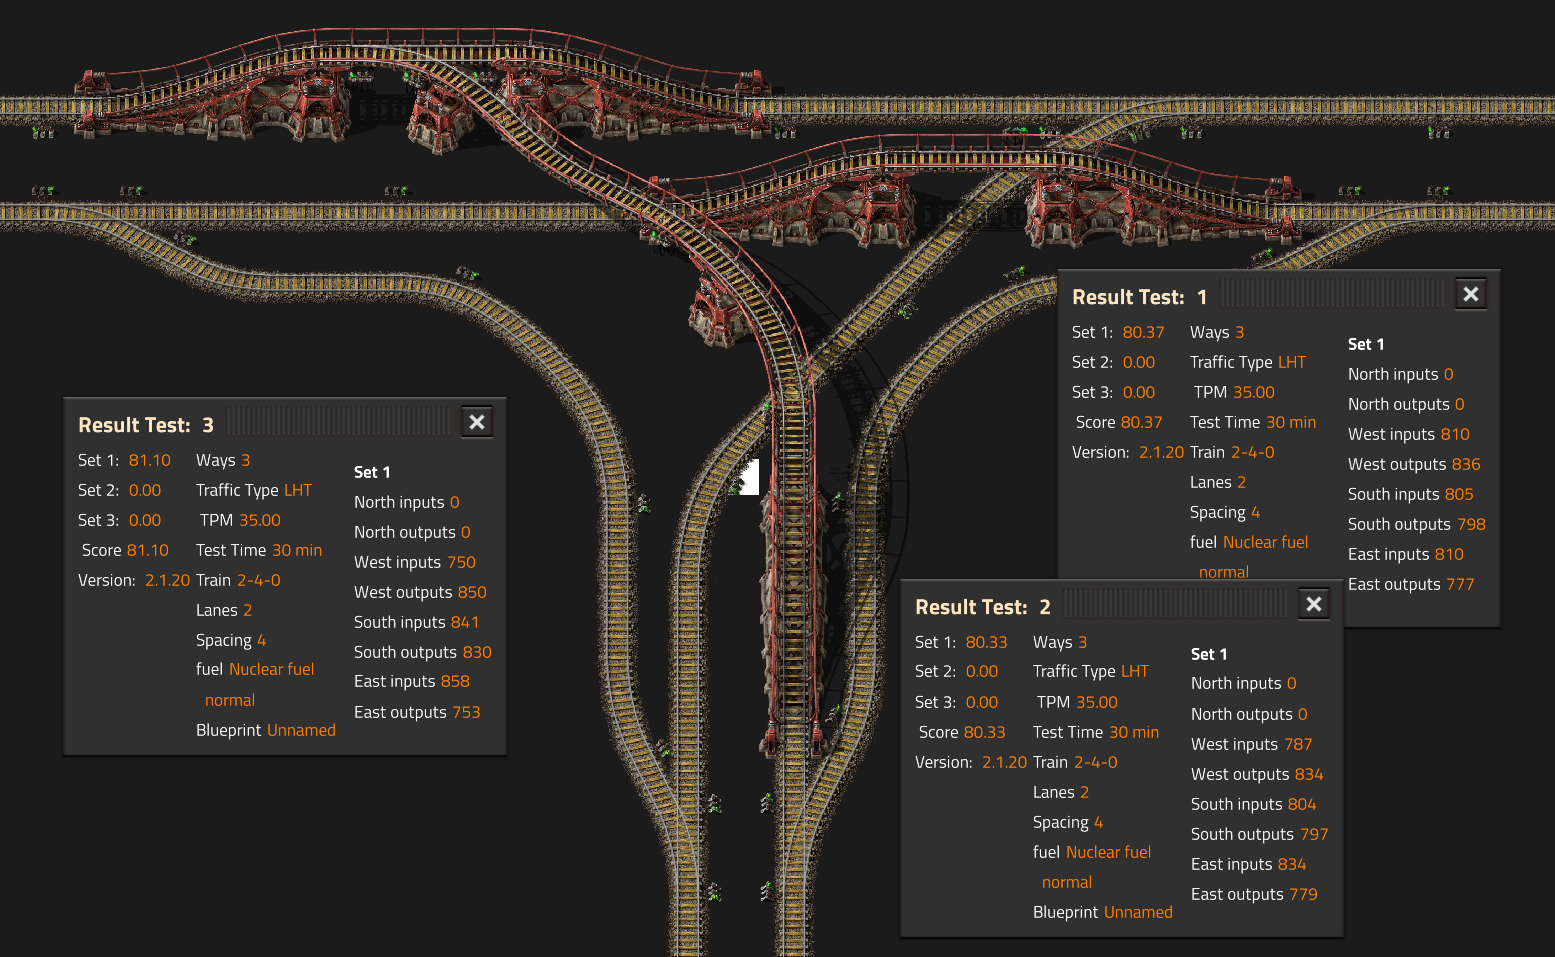Click TPM 35.00 in Result Test 3

[x=240, y=520]
